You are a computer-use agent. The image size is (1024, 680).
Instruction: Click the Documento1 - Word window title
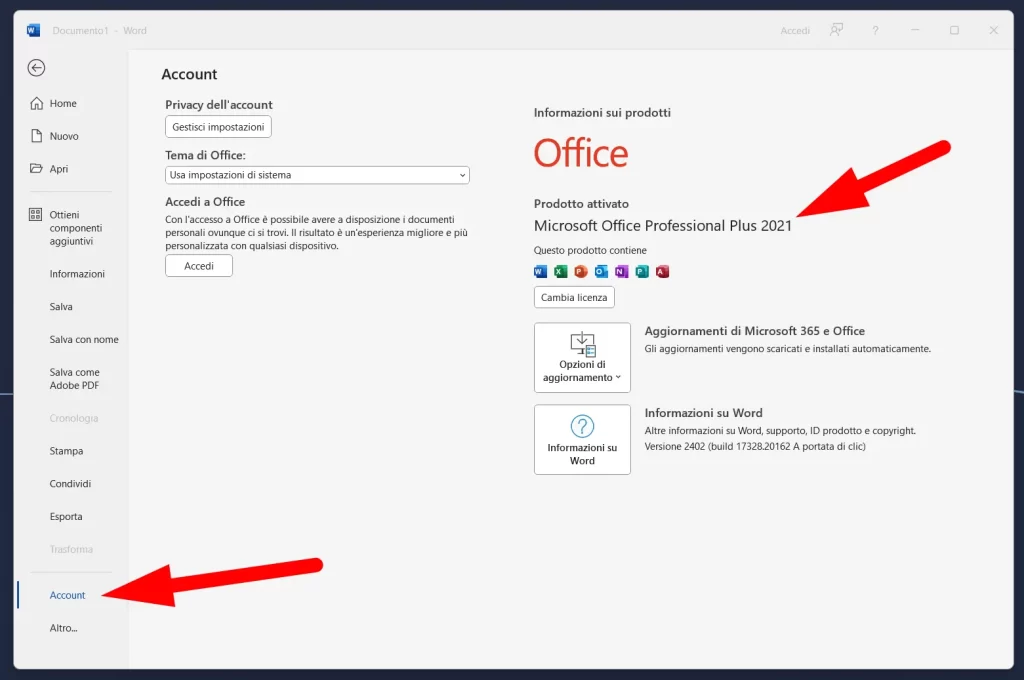[x=99, y=31]
